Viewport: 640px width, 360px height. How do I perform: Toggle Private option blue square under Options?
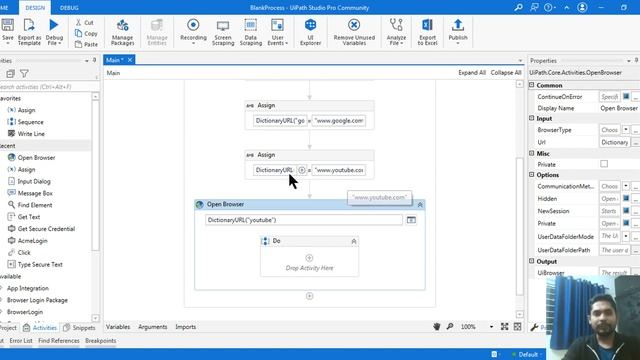click(x=626, y=223)
